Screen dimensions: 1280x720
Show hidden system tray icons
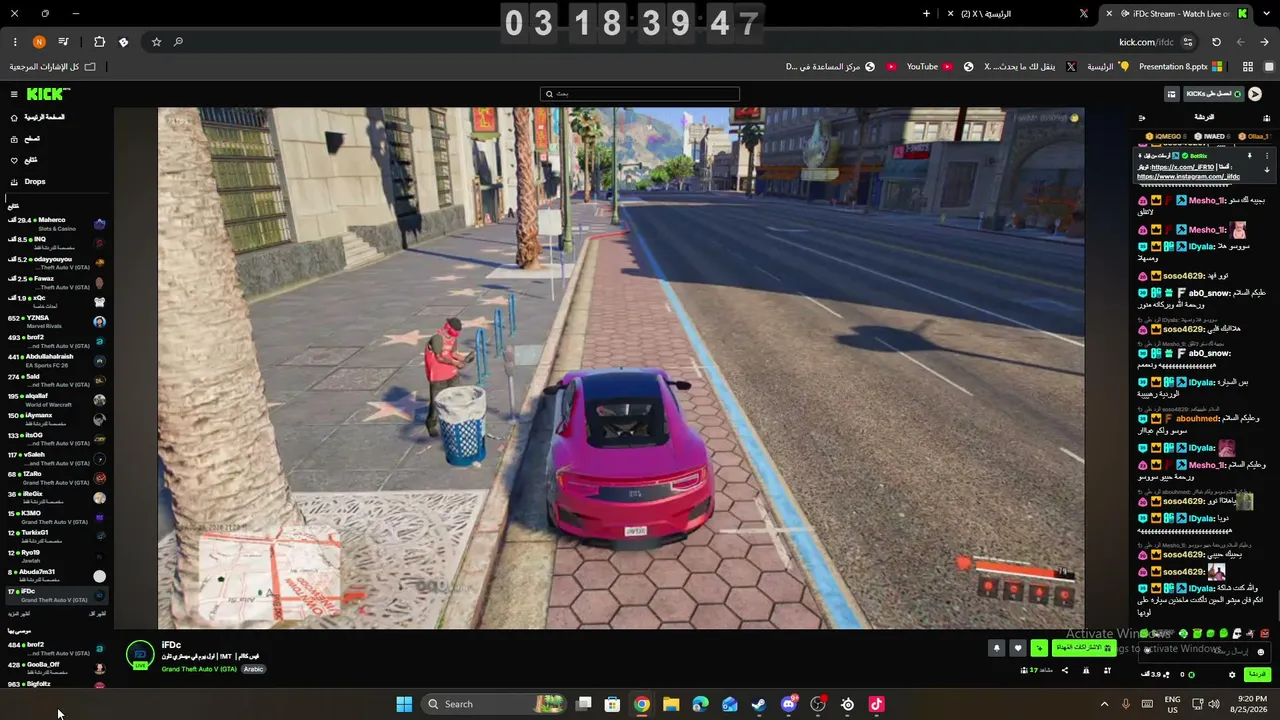(1104, 704)
